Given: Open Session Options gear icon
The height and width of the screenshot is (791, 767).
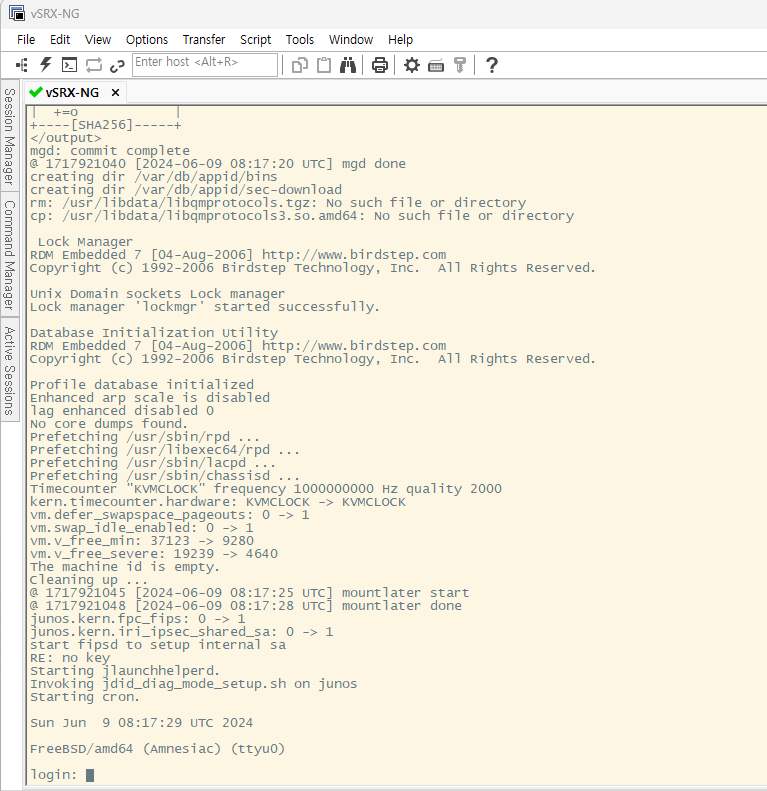Looking at the screenshot, I should click(x=412, y=65).
